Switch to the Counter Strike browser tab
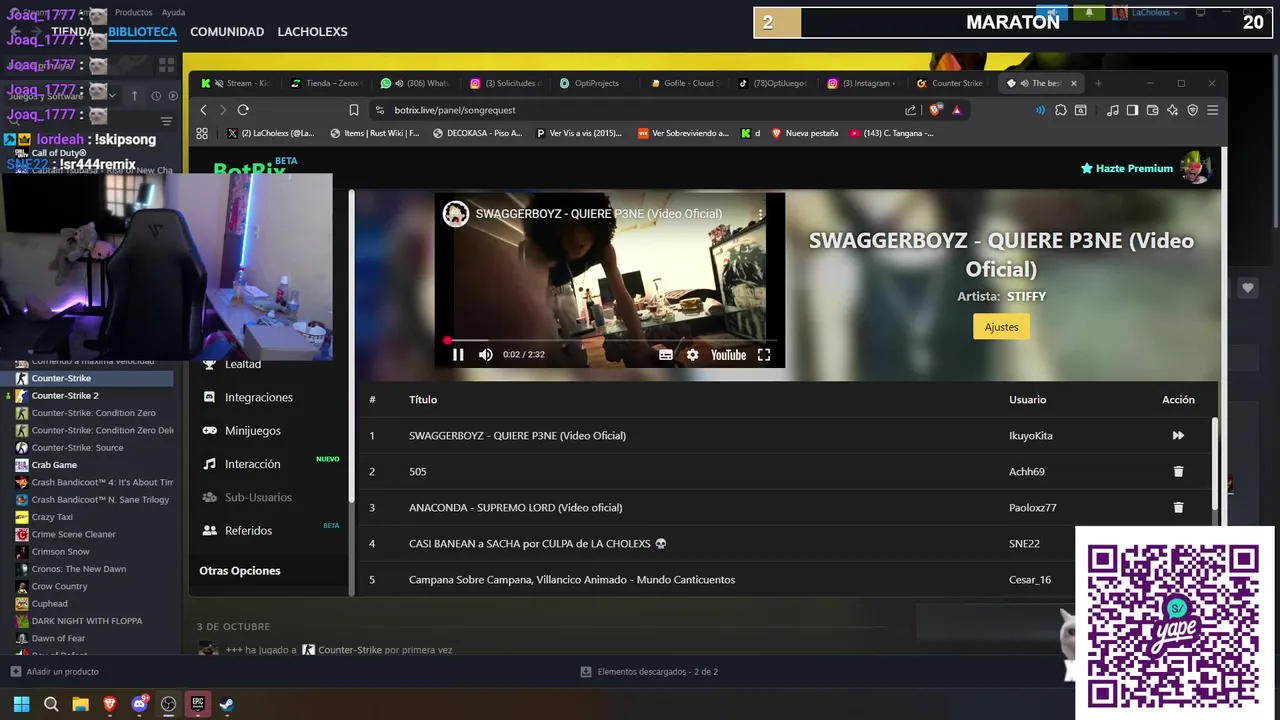The height and width of the screenshot is (720, 1280). pyautogui.click(x=950, y=83)
